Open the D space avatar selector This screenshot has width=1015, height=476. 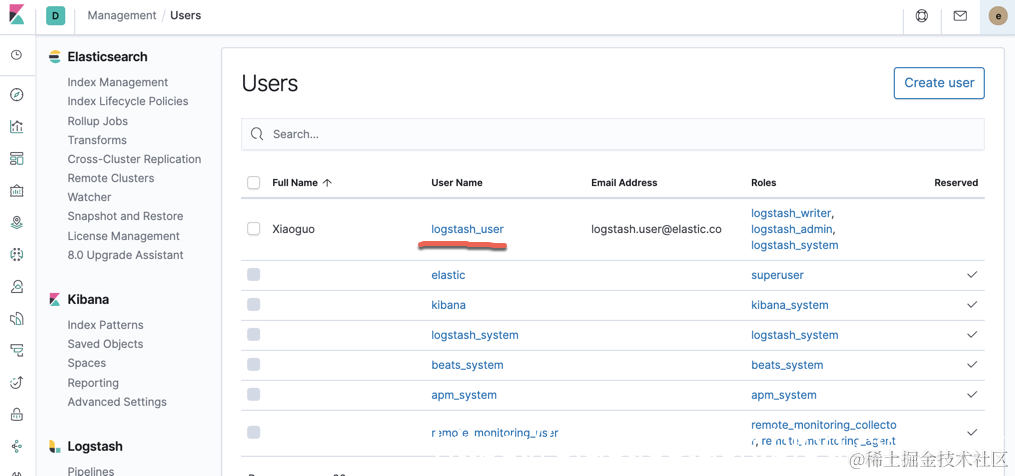pos(55,16)
